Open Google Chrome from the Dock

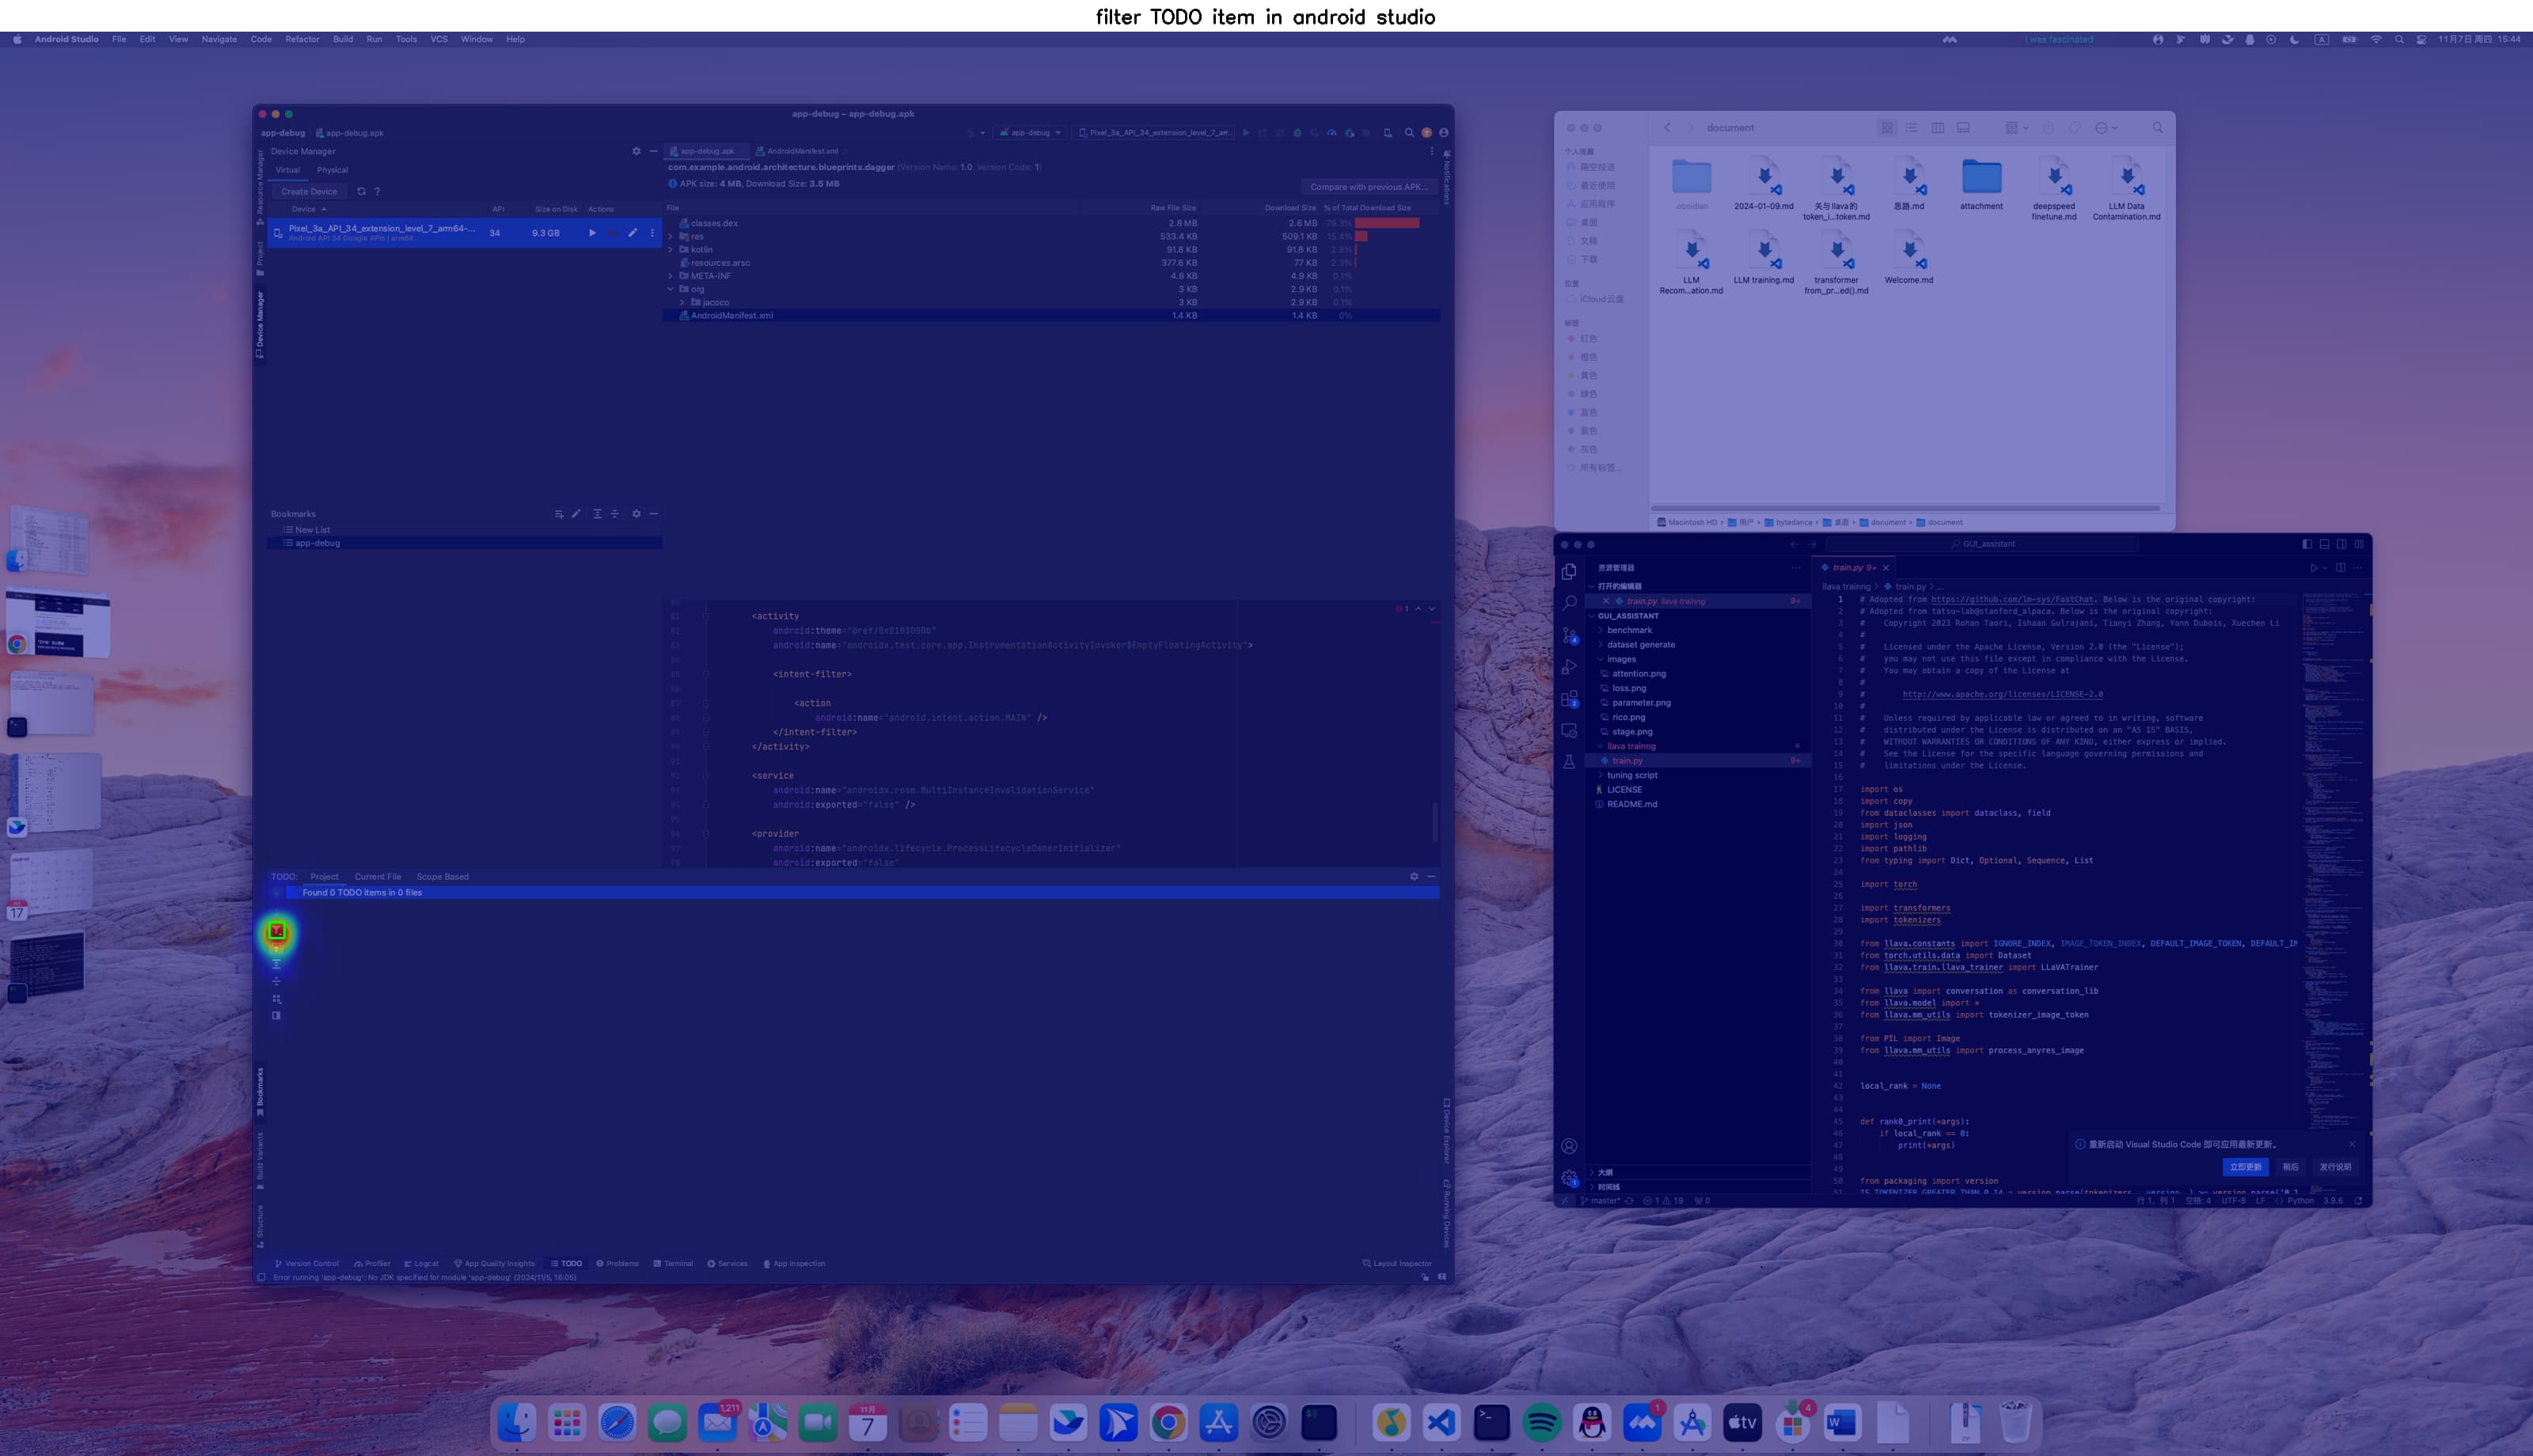(x=1168, y=1422)
